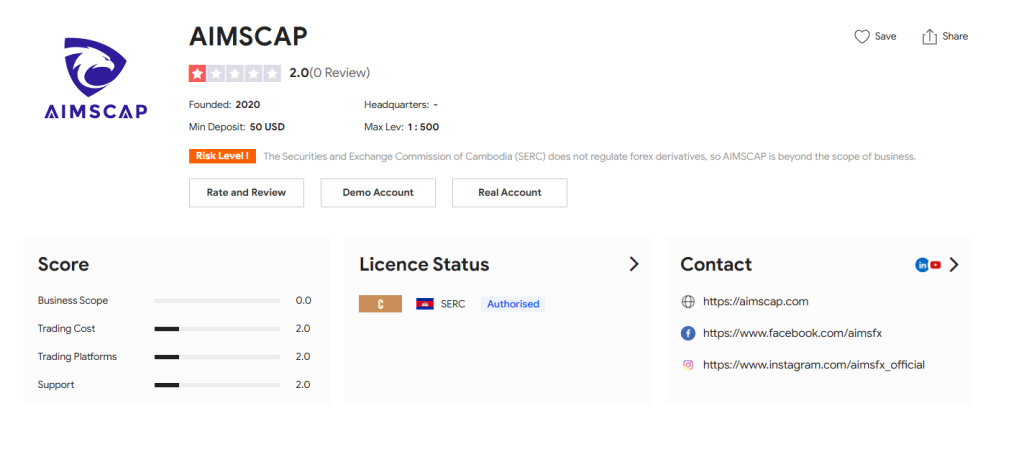1024x460 pixels.
Task: Click the Save heart icon
Action: (x=862, y=37)
